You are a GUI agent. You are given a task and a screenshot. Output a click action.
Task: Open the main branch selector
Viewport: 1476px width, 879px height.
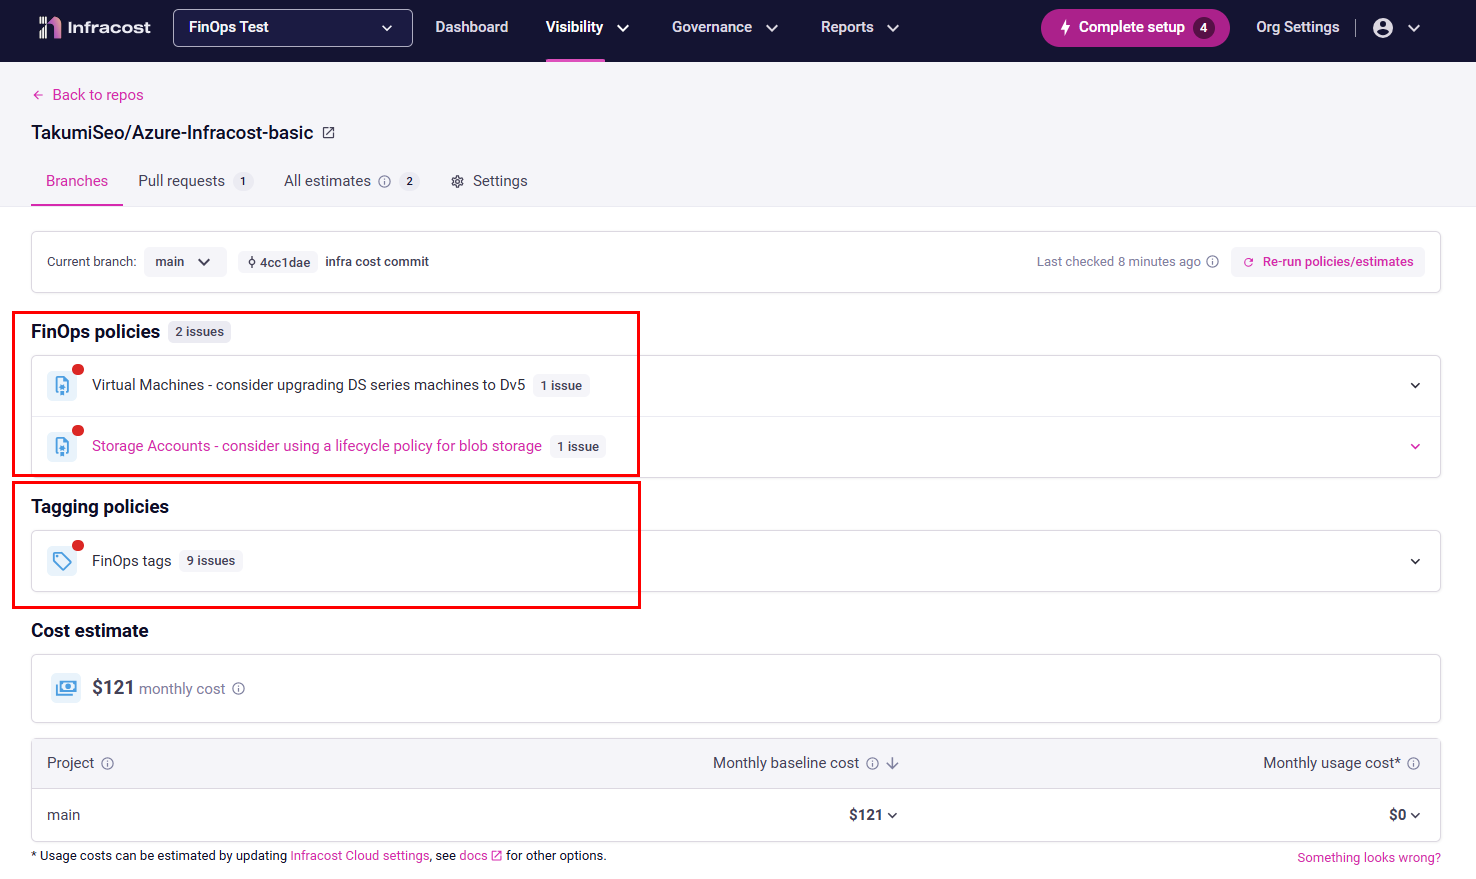(185, 262)
